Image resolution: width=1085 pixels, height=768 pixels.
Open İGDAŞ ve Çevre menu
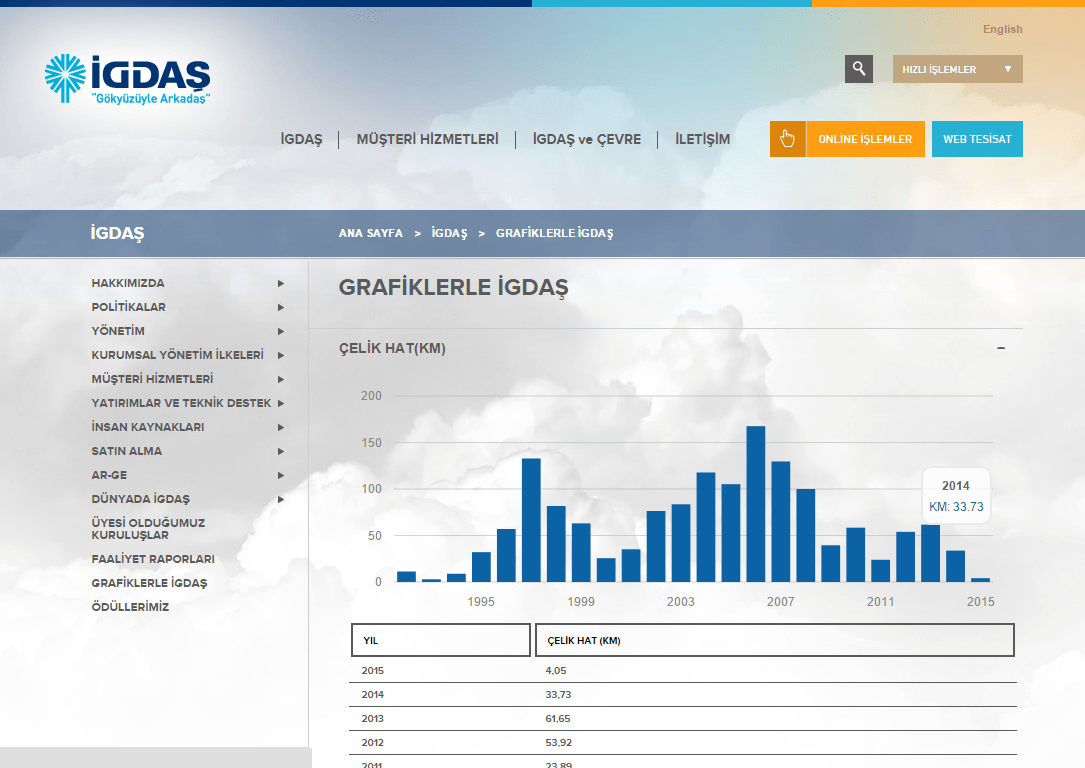pos(587,139)
